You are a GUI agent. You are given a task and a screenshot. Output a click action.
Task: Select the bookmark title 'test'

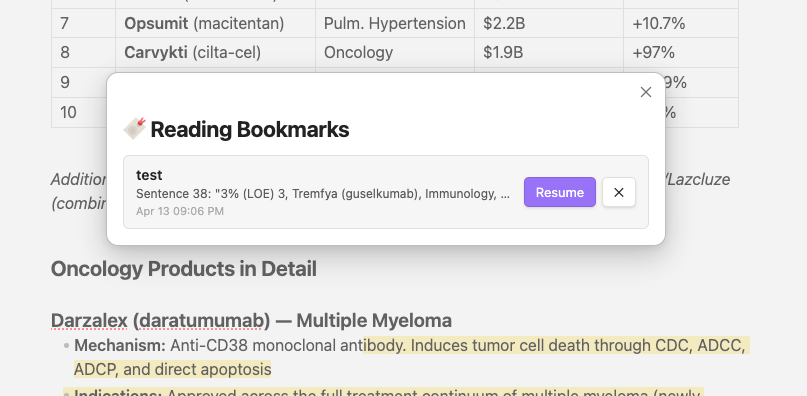tap(149, 175)
